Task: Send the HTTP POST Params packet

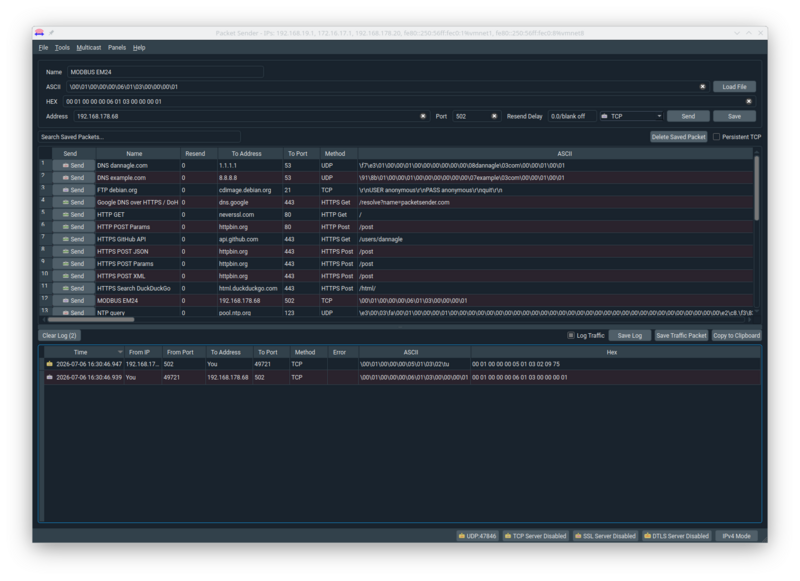Action: (x=73, y=226)
